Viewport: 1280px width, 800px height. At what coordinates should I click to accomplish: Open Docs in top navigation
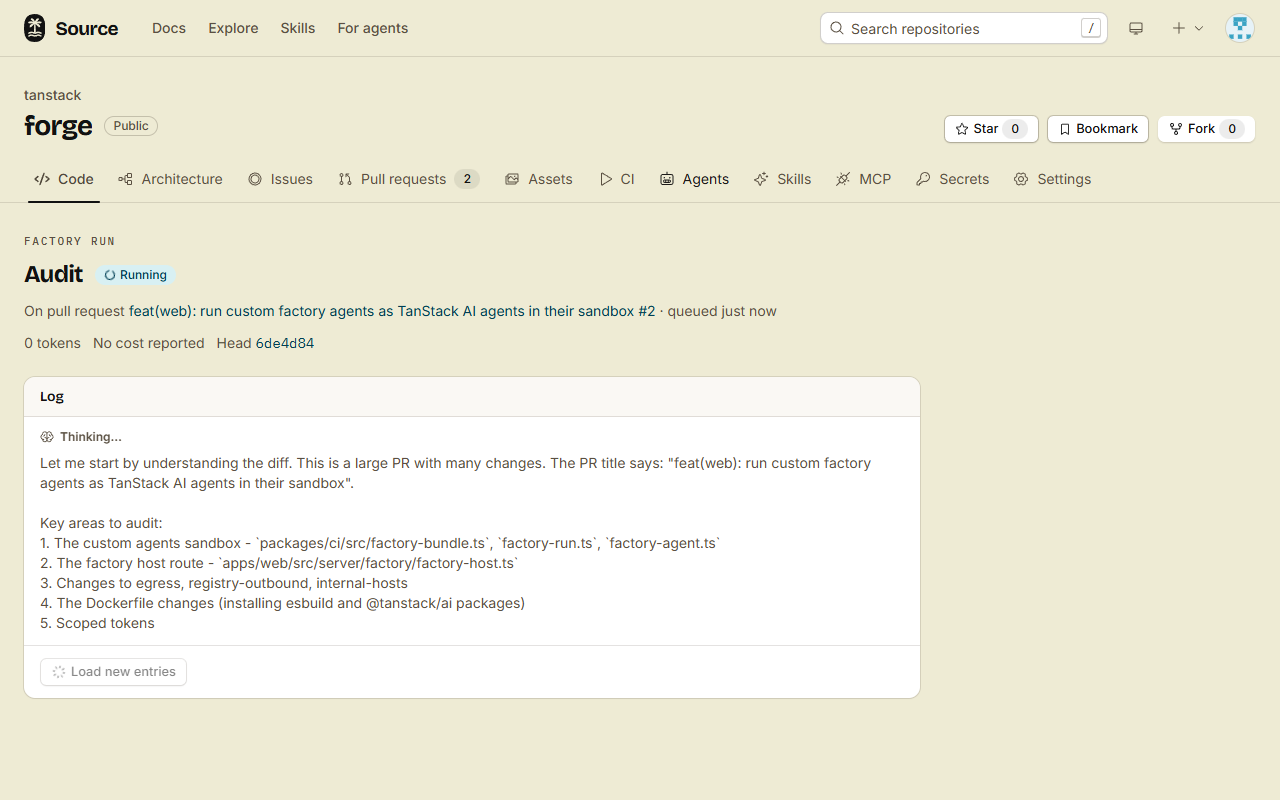[169, 28]
